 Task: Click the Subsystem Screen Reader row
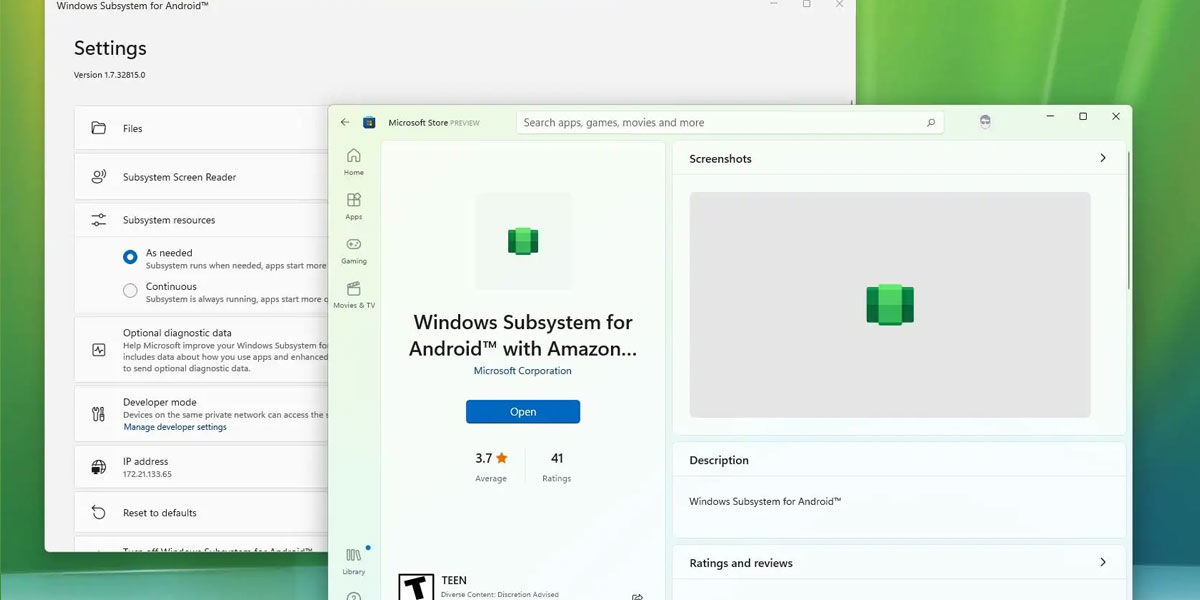(x=201, y=177)
